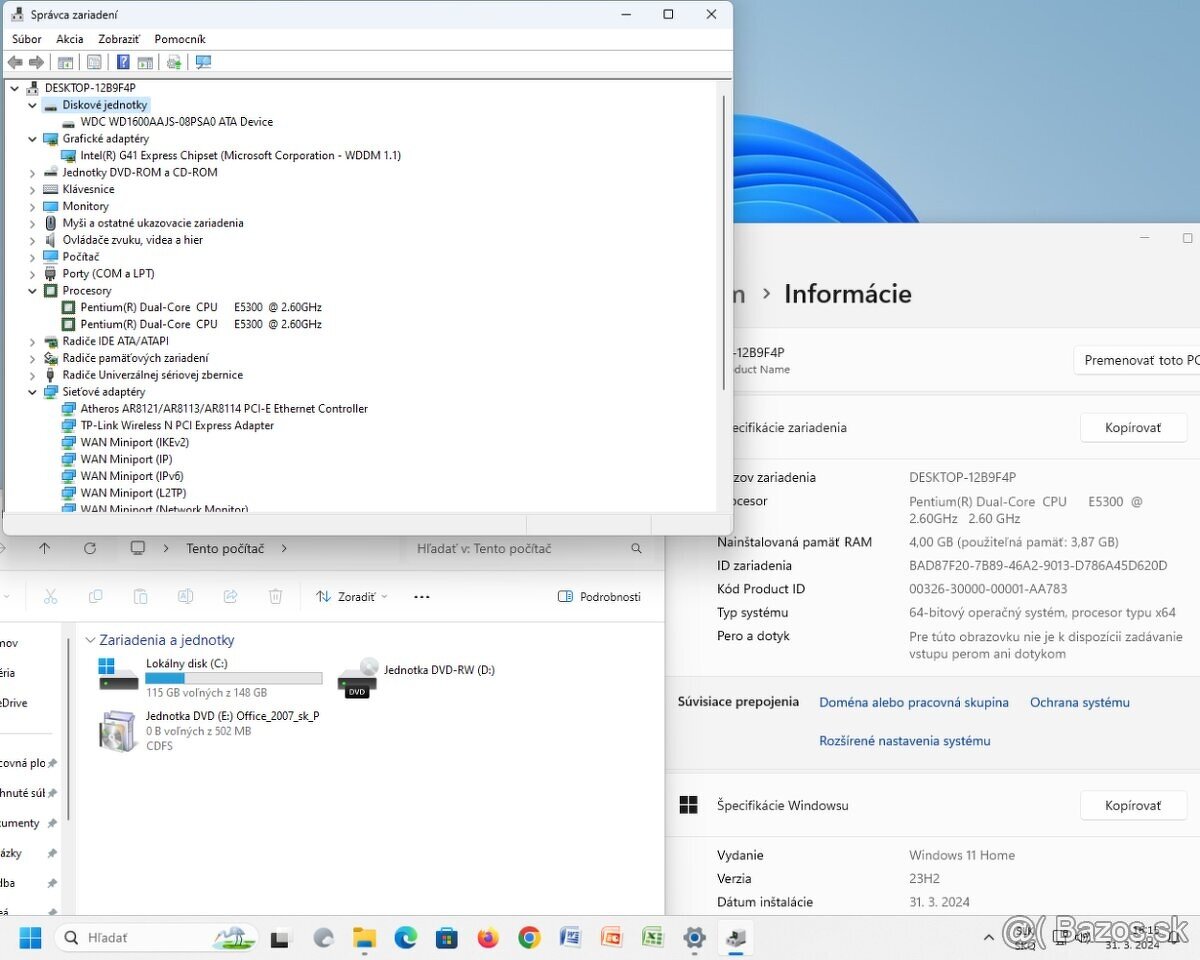Select the Cut (scissors) icon in Explorer toolbar
This screenshot has width=1200, height=960.
[52, 596]
